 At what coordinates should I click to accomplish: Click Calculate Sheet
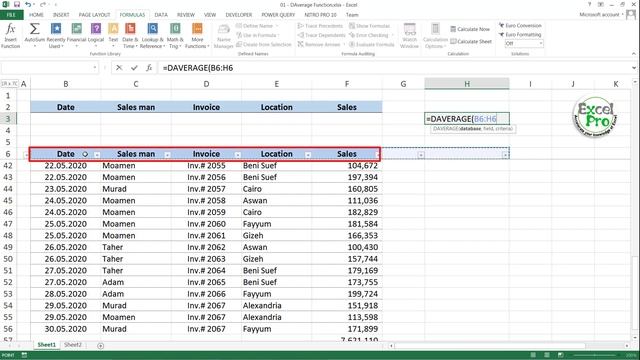point(471,42)
